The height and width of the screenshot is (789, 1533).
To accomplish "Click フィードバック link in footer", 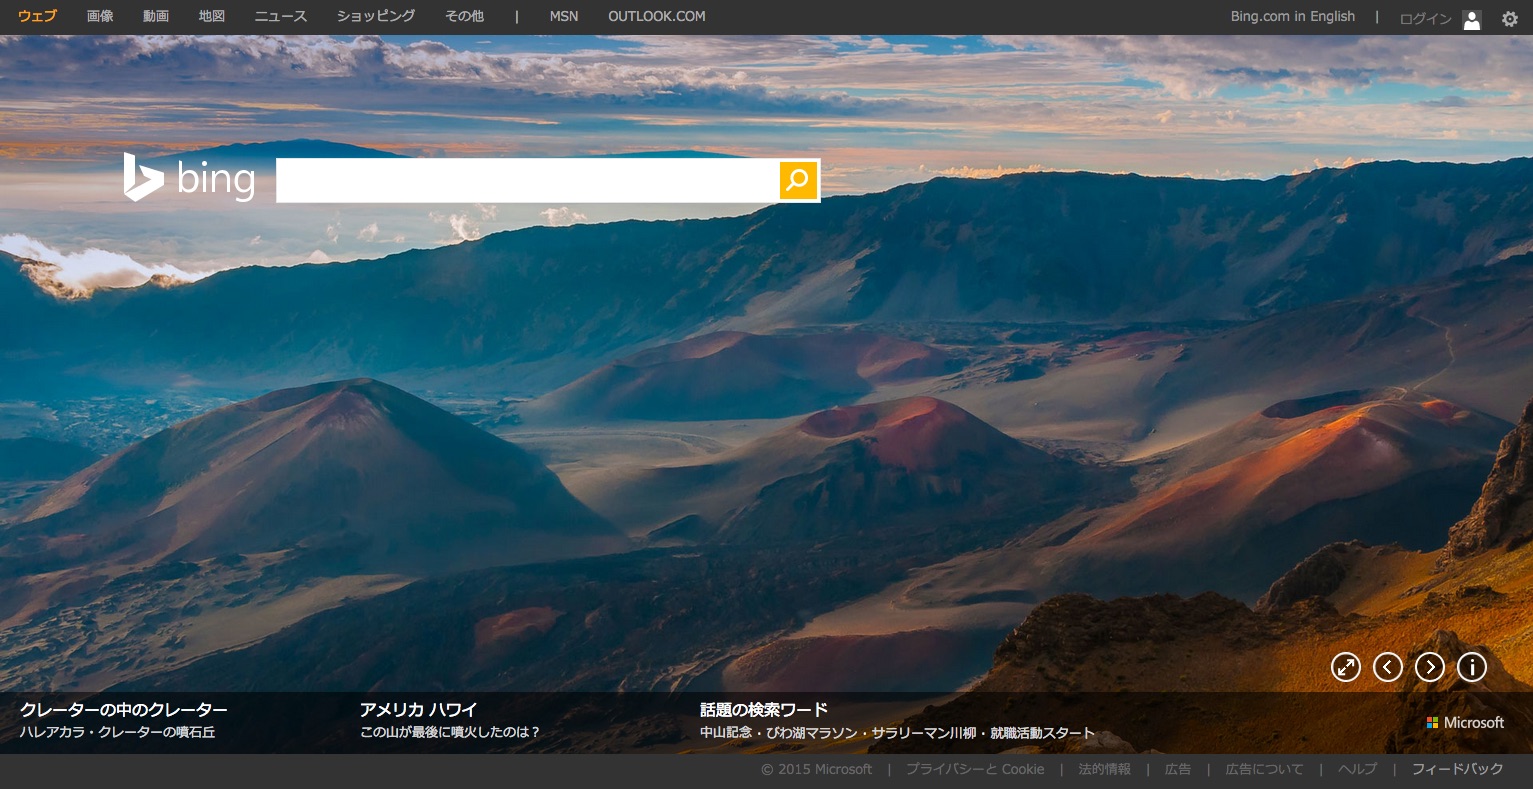I will (x=1457, y=769).
